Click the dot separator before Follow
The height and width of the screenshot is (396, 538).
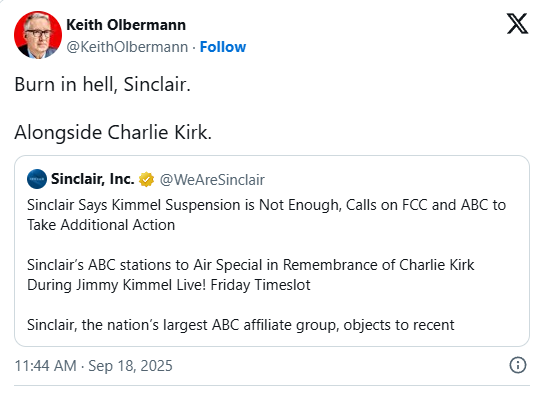(194, 47)
